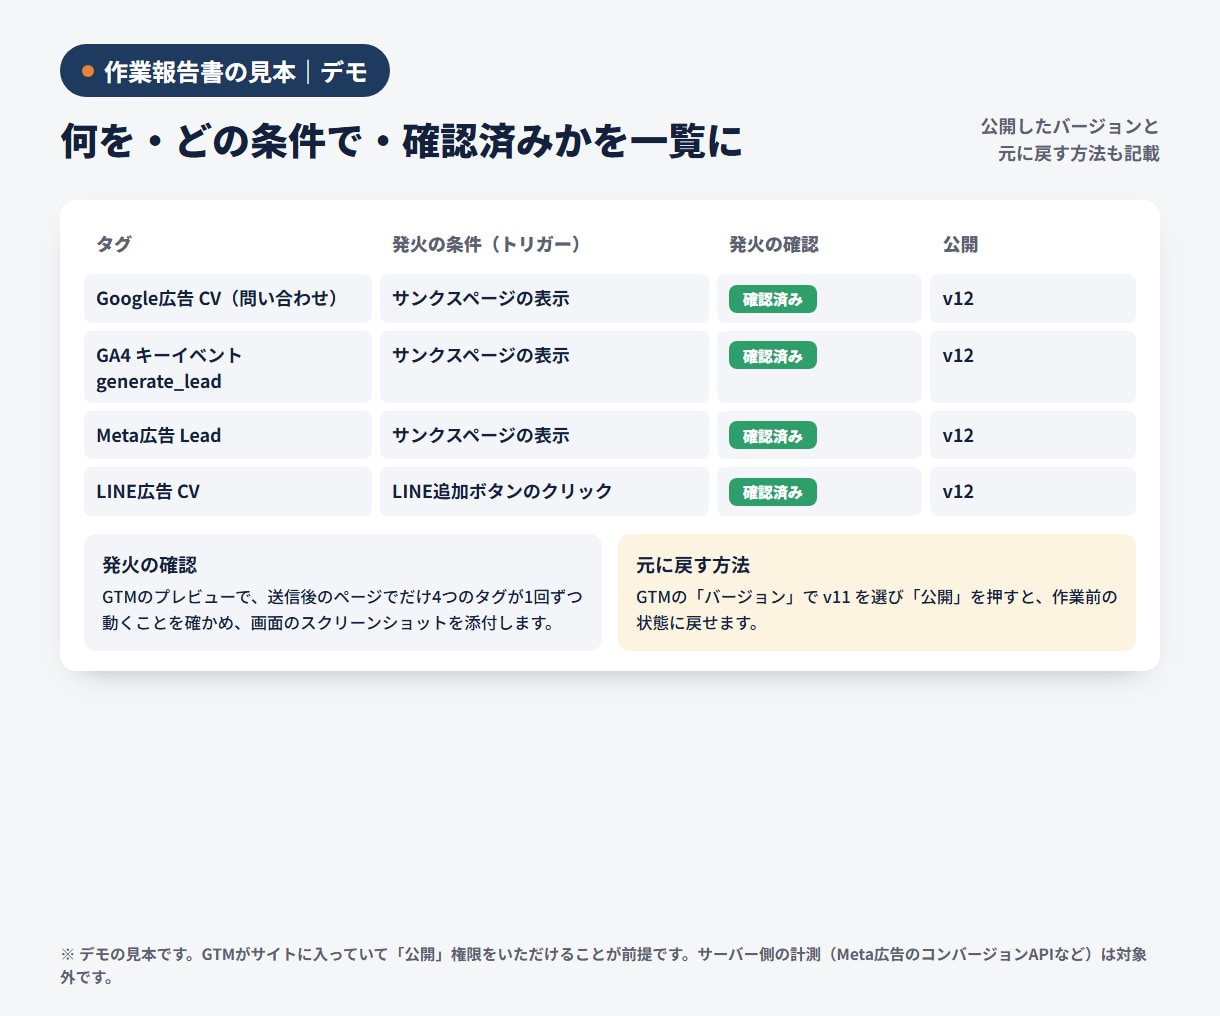Click the note 公開したバージョンと元に戻す方法も記載
The width and height of the screenshot is (1220, 1016).
[1070, 140]
